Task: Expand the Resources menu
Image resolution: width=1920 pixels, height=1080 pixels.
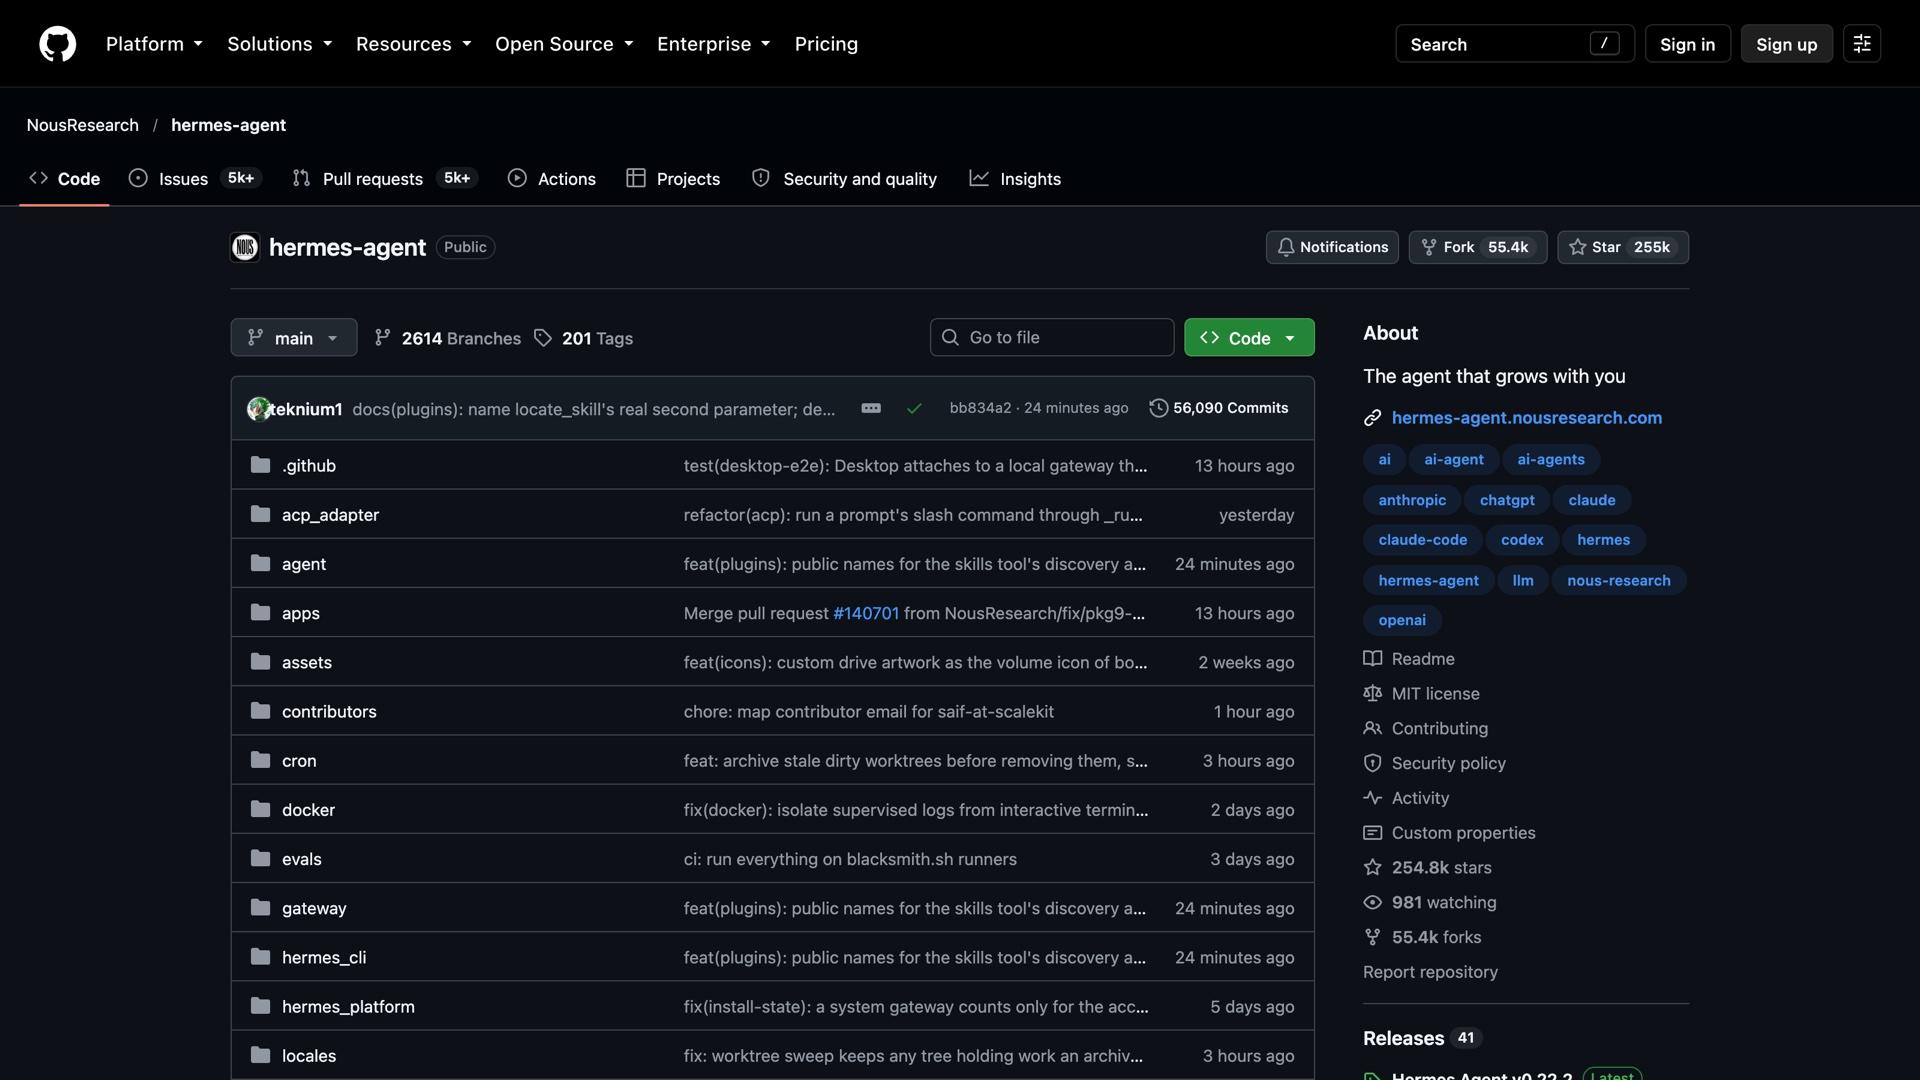Action: (413, 44)
